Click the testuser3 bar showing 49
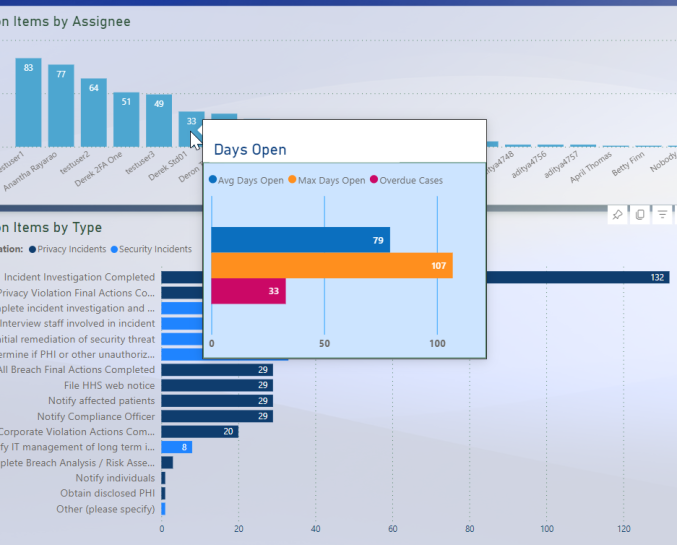The width and height of the screenshot is (677, 545). click(x=159, y=121)
